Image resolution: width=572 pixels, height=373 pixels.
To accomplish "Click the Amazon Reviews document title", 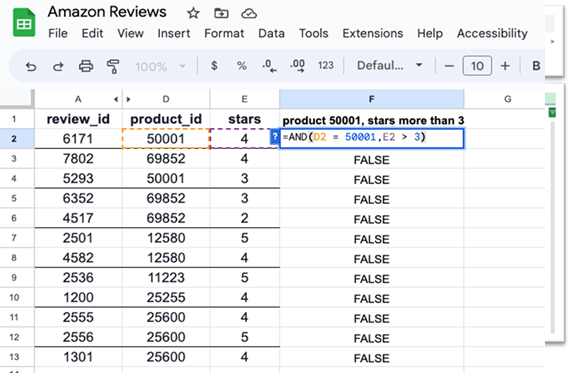I will [107, 12].
